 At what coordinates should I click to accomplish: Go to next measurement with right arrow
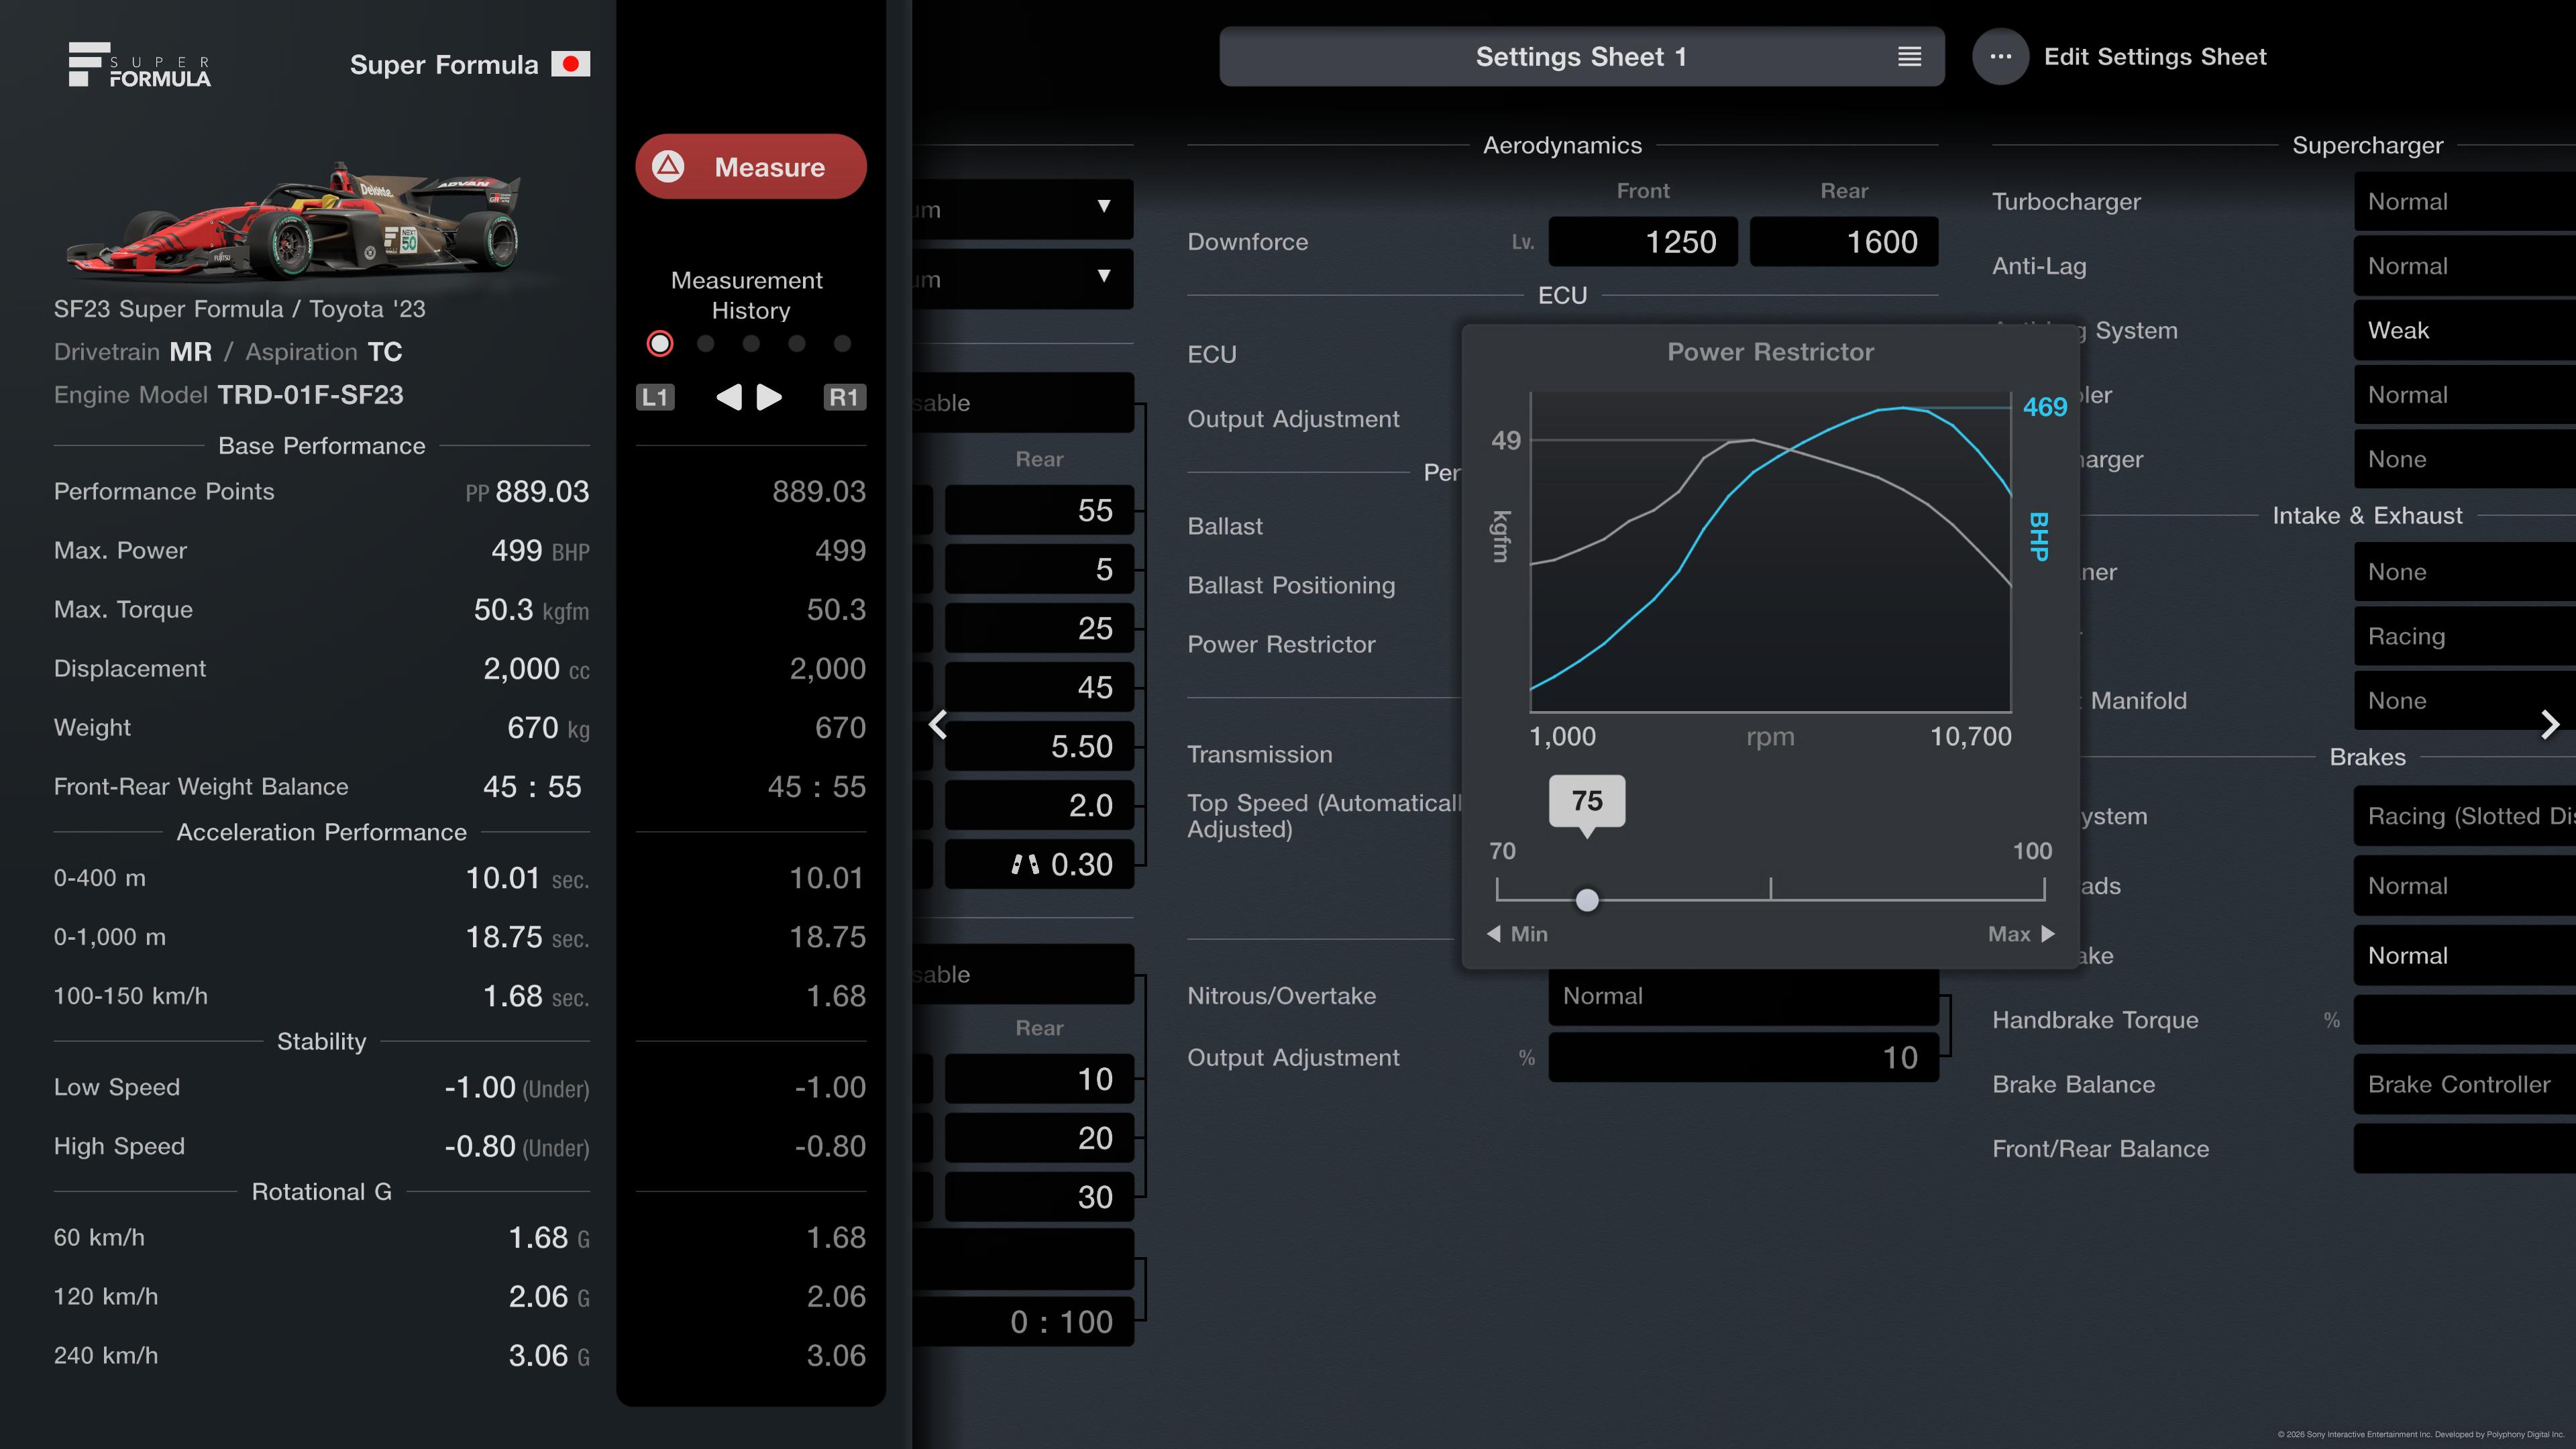pyautogui.click(x=769, y=397)
